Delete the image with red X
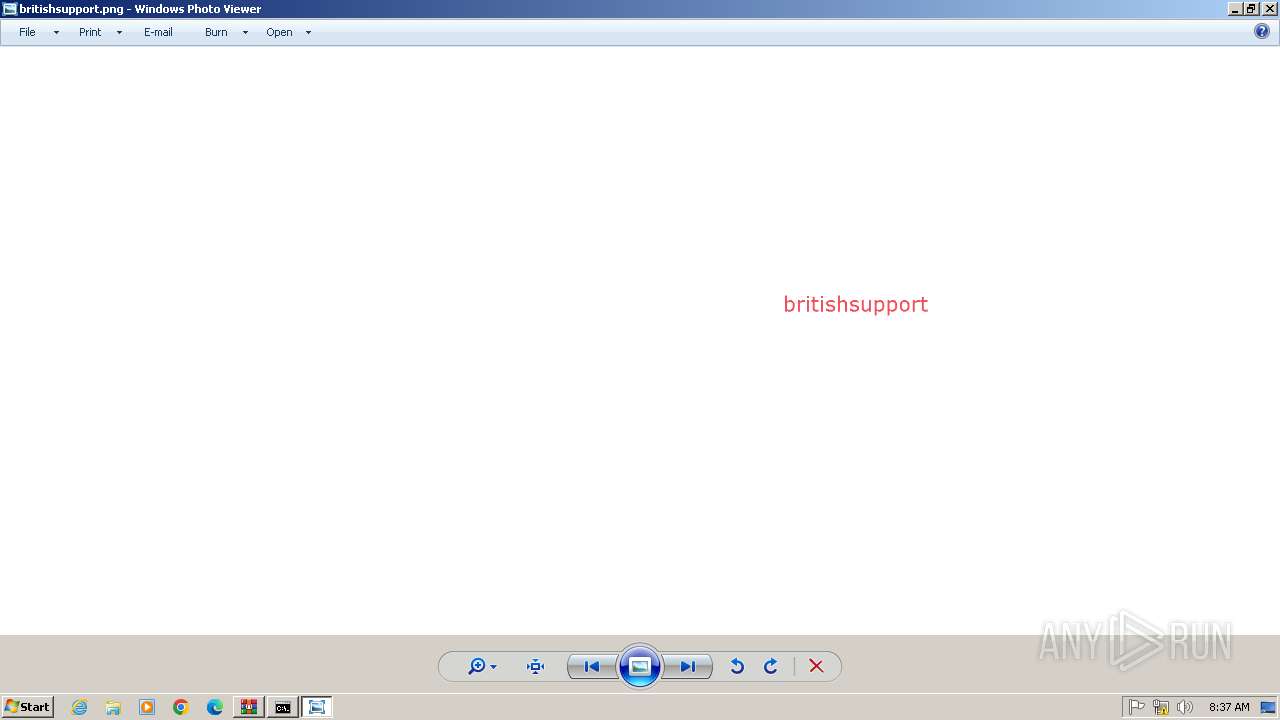 coord(816,666)
